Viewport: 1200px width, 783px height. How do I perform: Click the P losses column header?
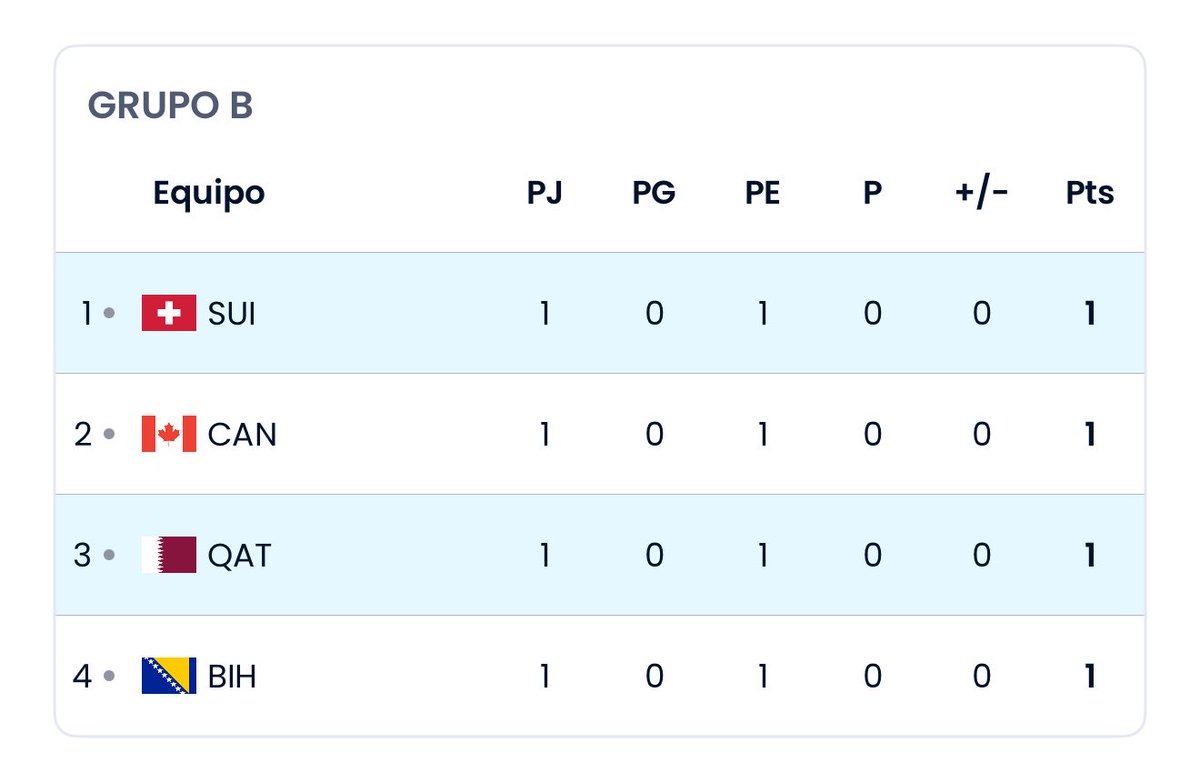[872, 192]
